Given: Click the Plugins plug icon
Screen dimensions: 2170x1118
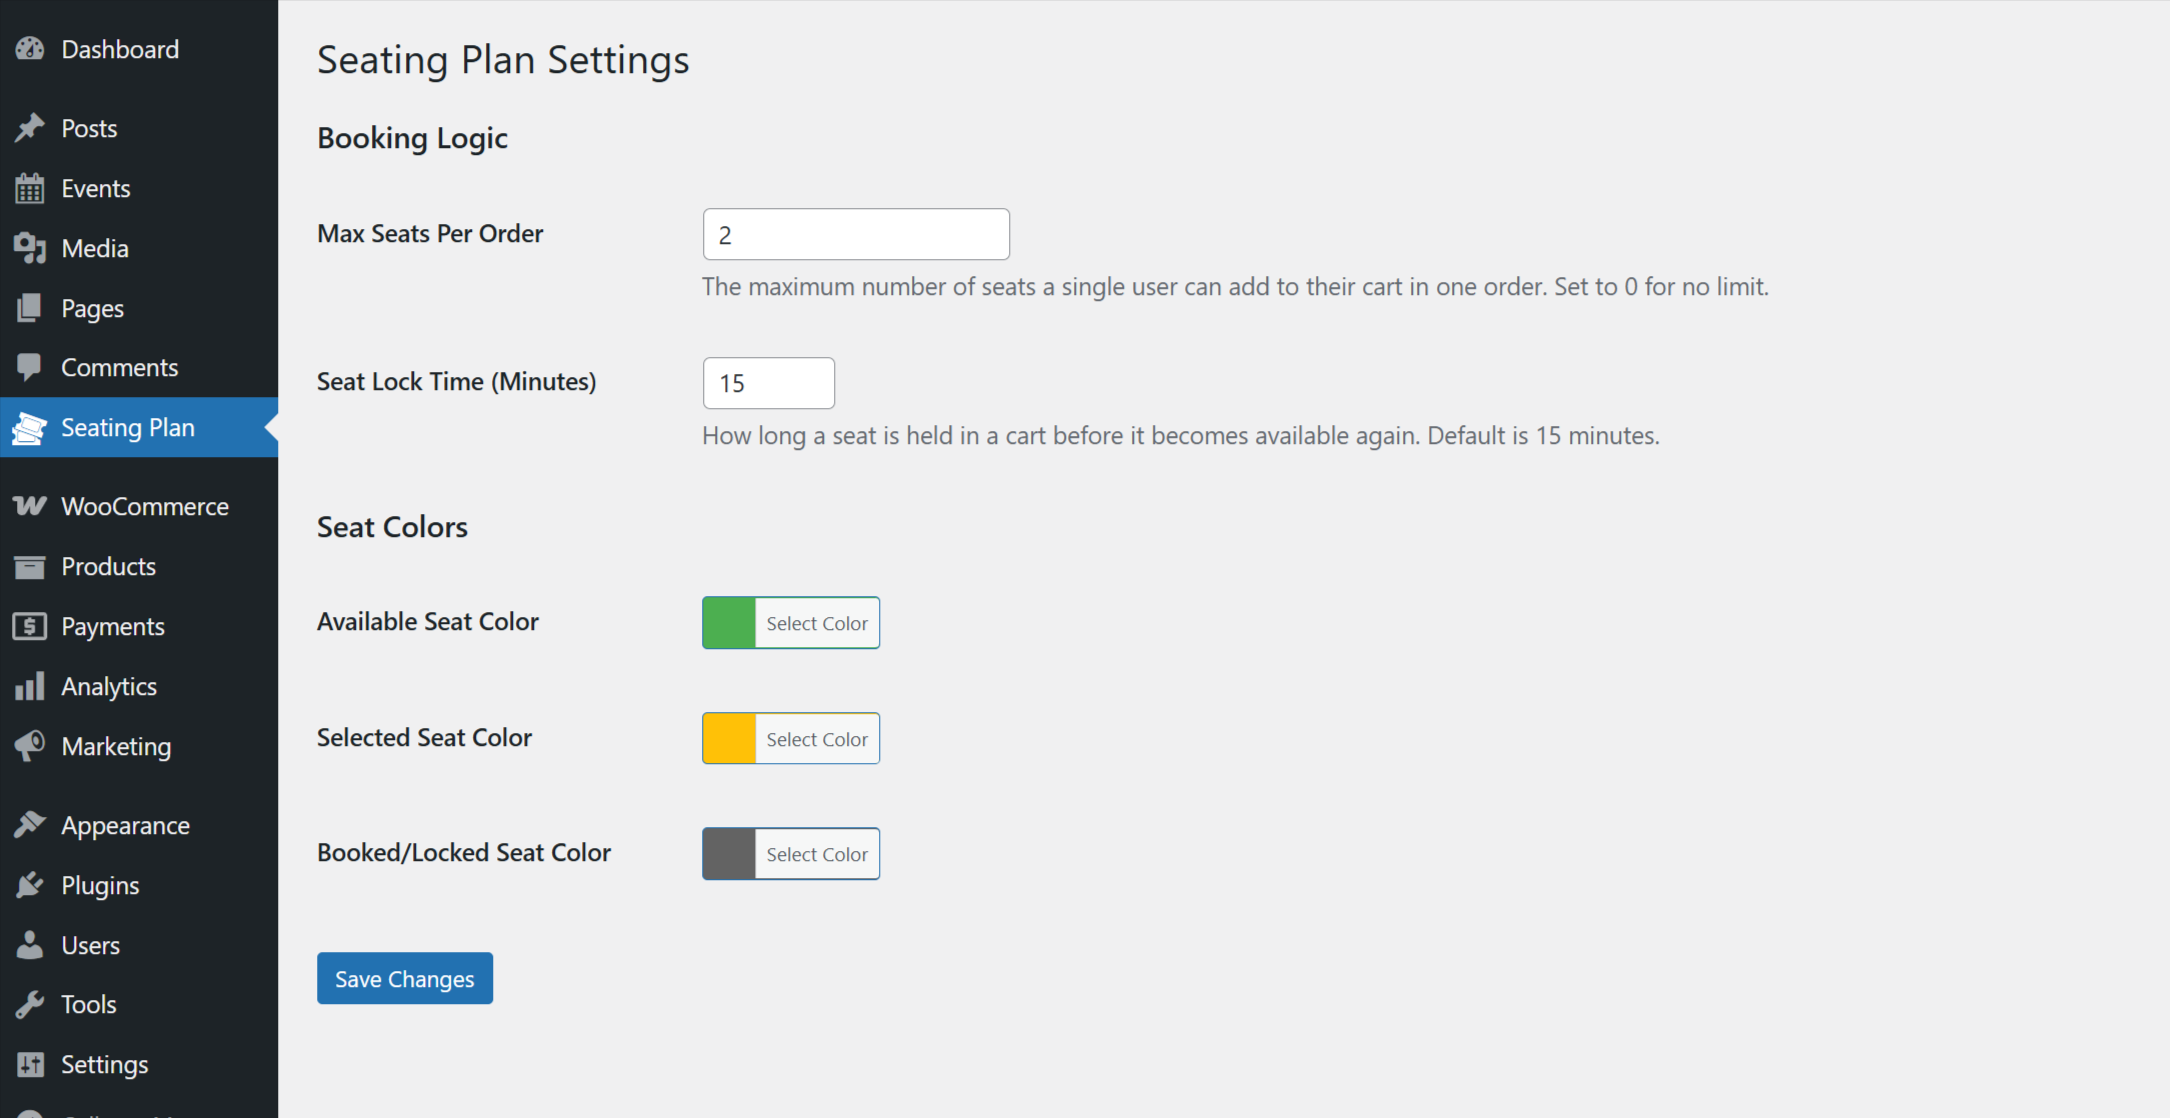Looking at the screenshot, I should (30, 885).
